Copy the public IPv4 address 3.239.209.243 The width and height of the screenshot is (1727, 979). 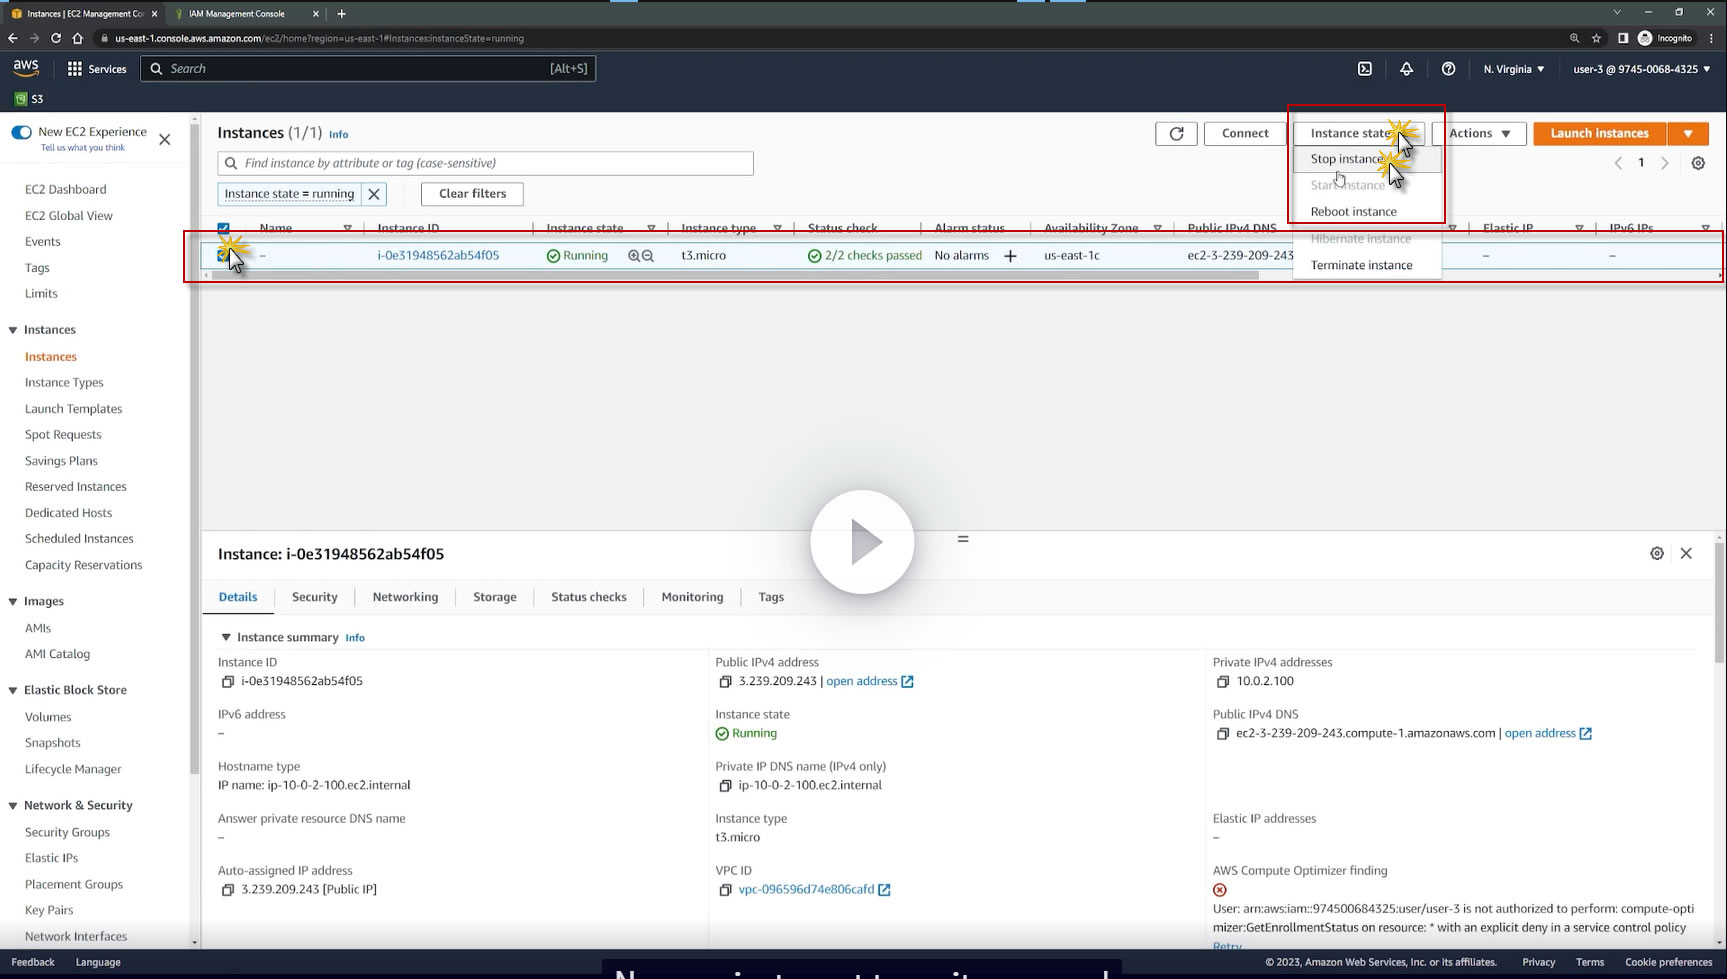tap(725, 682)
